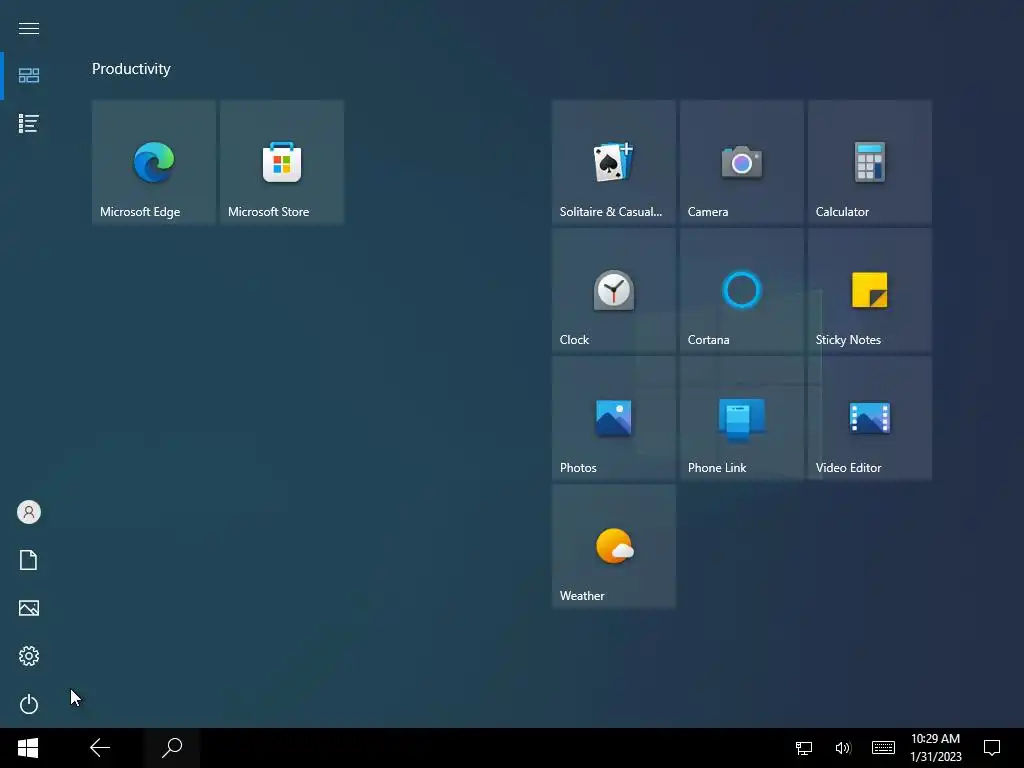Open the Clock app tile

[613, 290]
